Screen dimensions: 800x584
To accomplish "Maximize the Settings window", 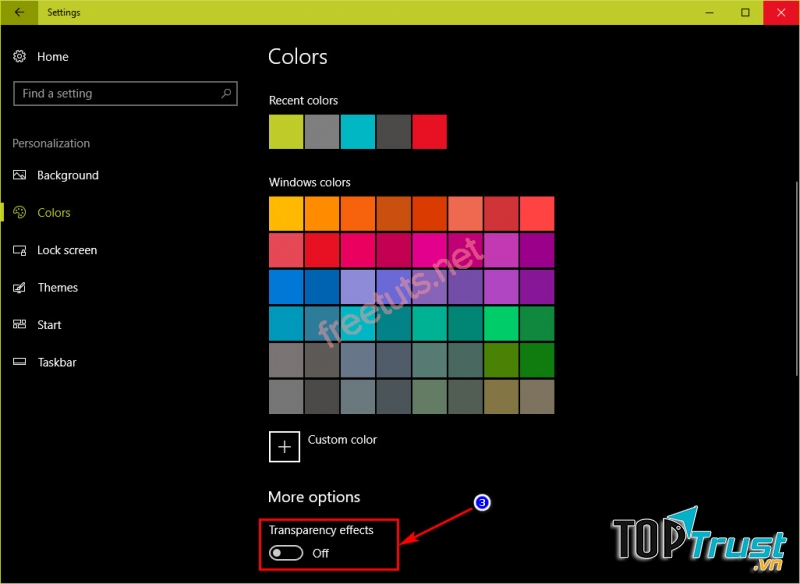I will tap(745, 13).
